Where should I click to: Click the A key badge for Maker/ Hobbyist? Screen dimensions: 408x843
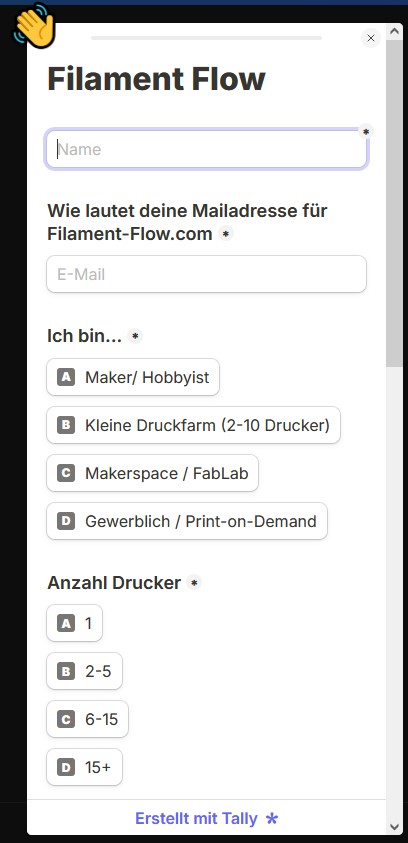66,377
